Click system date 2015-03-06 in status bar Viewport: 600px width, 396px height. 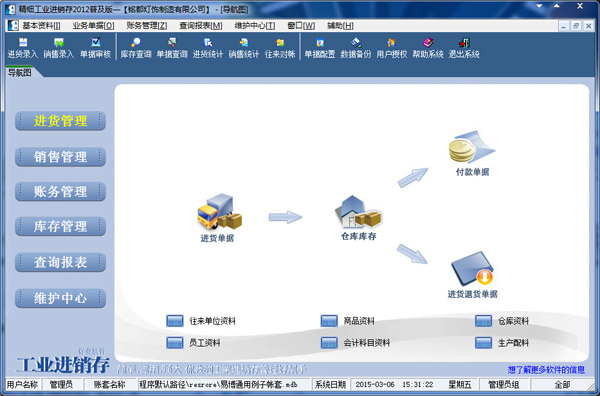click(375, 384)
